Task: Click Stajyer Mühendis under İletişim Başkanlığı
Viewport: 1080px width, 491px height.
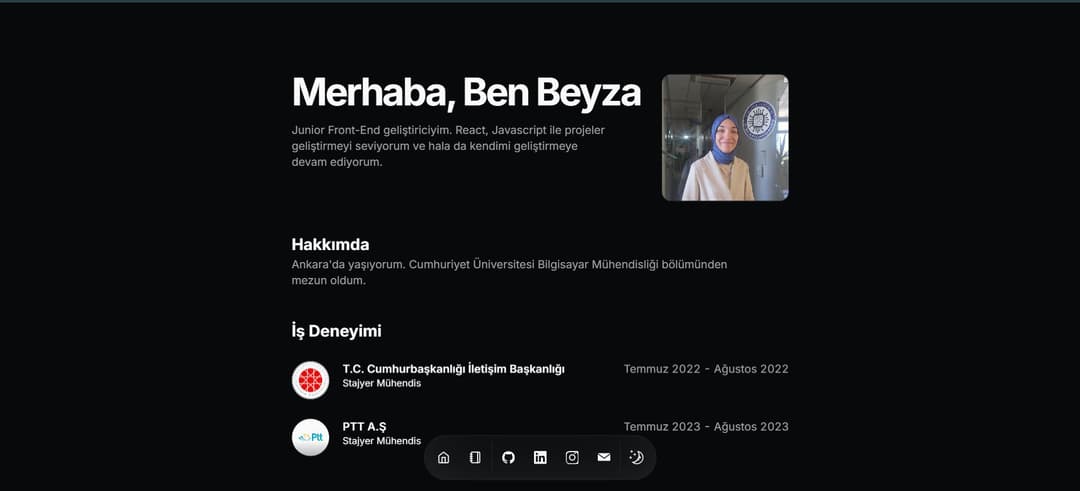Action: (382, 384)
